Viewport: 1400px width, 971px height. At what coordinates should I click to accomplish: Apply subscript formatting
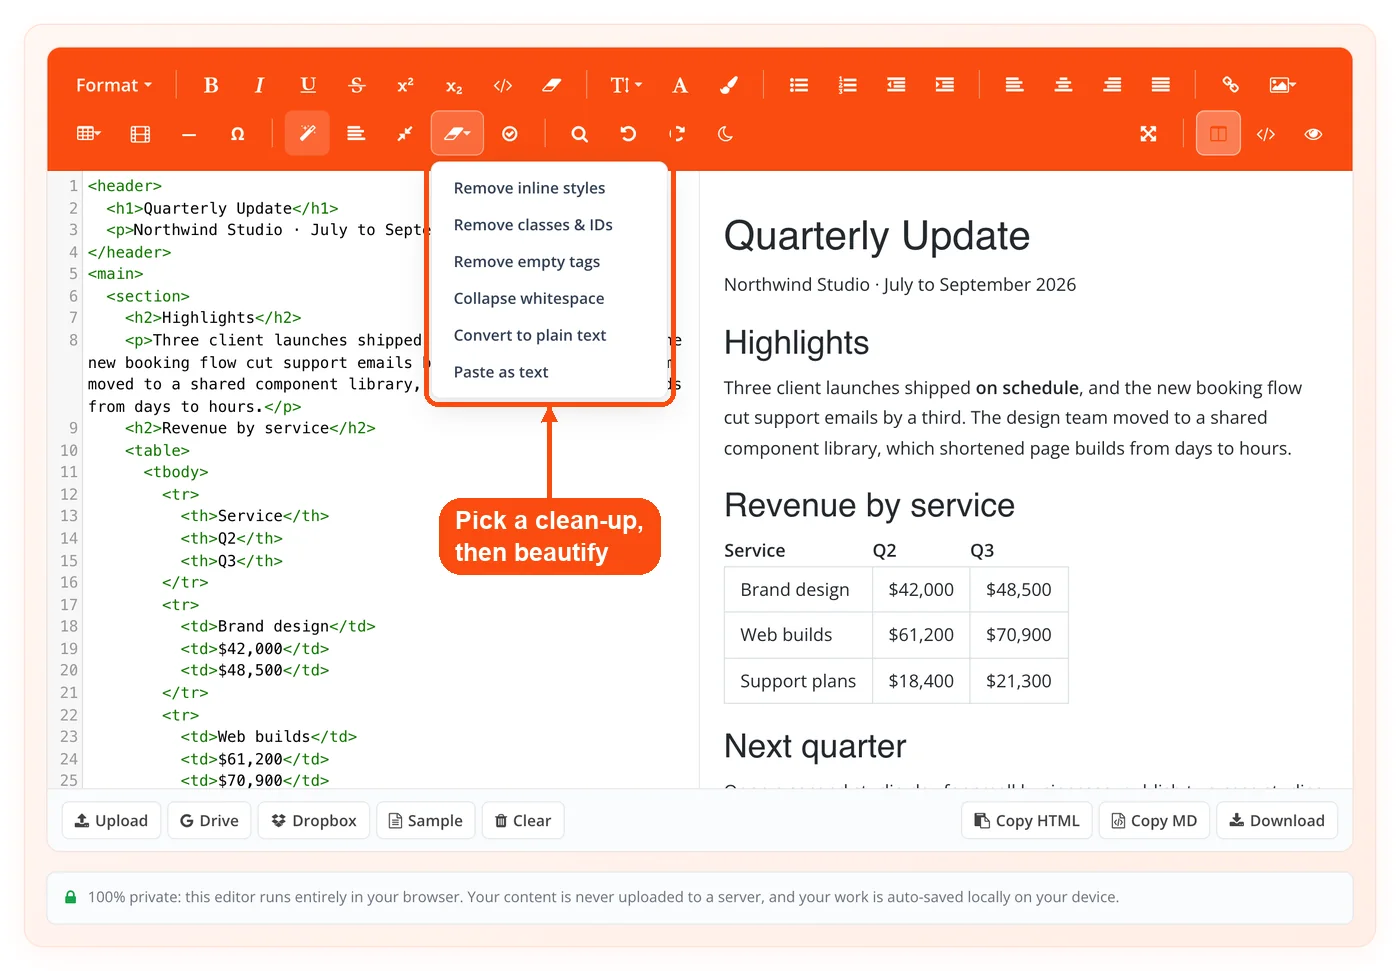pyautogui.click(x=454, y=85)
